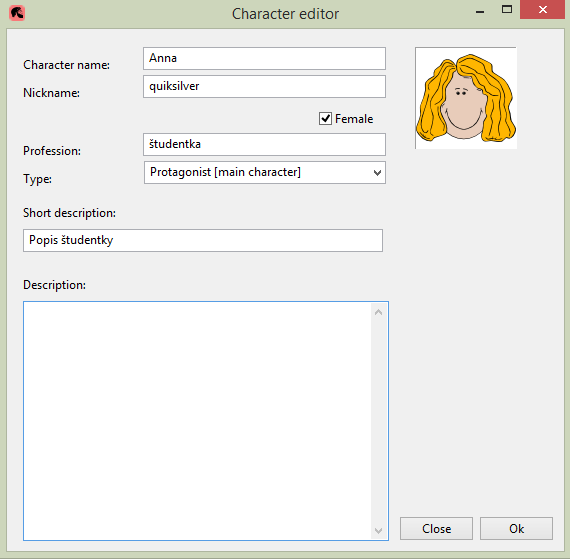The image size is (570, 559).
Task: Click the Description vertical scrollbar track
Action: 378,421
